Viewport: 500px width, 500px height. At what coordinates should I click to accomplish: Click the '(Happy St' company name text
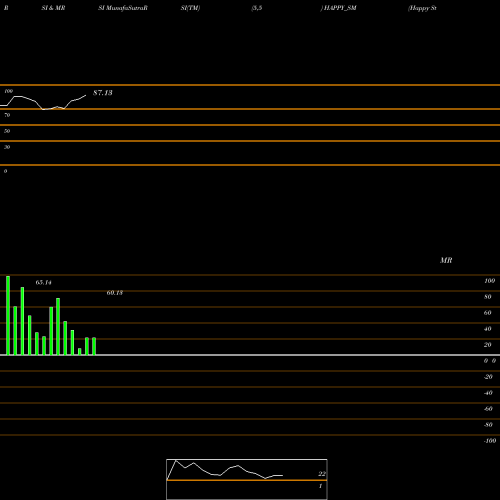(x=422, y=8)
